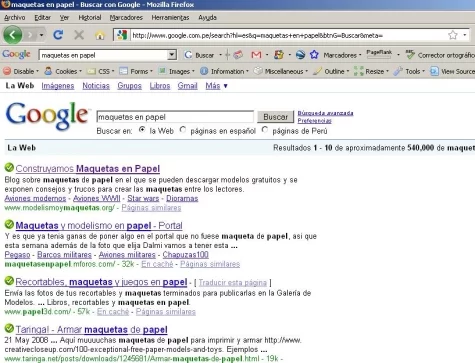Open the Outline developer menu

point(331,71)
